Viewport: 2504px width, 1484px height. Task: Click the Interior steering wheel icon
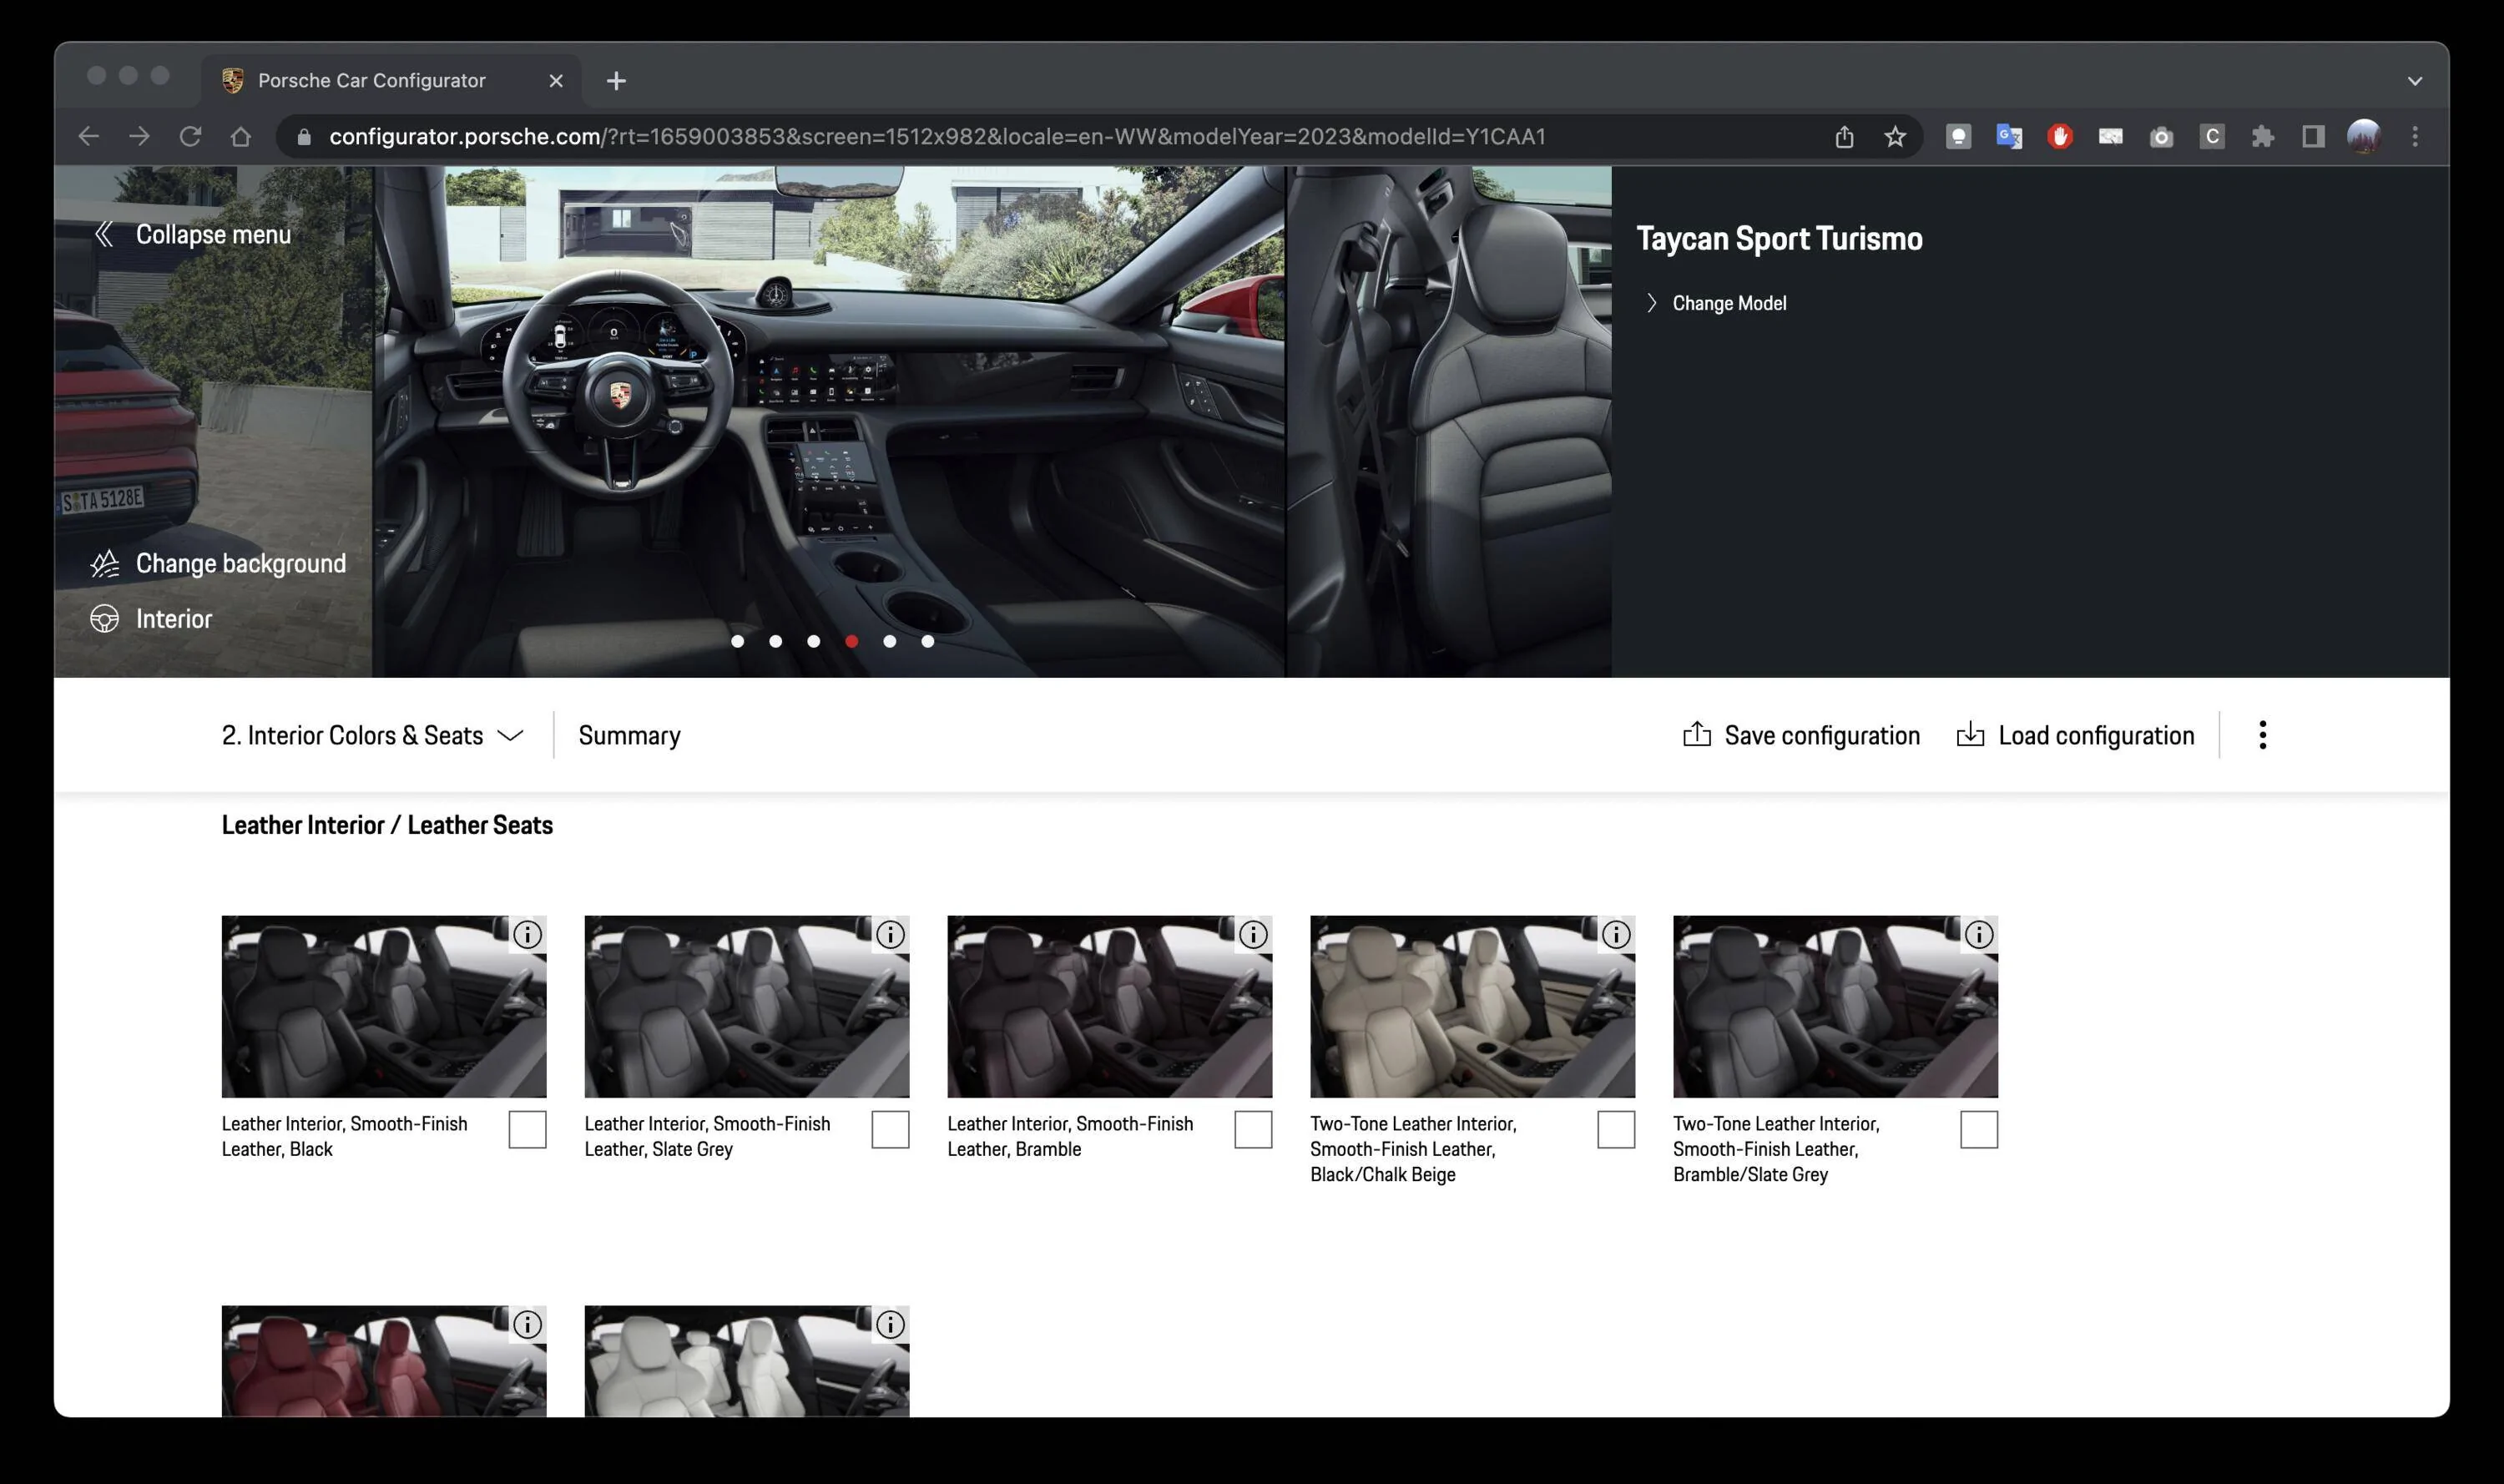tap(104, 619)
